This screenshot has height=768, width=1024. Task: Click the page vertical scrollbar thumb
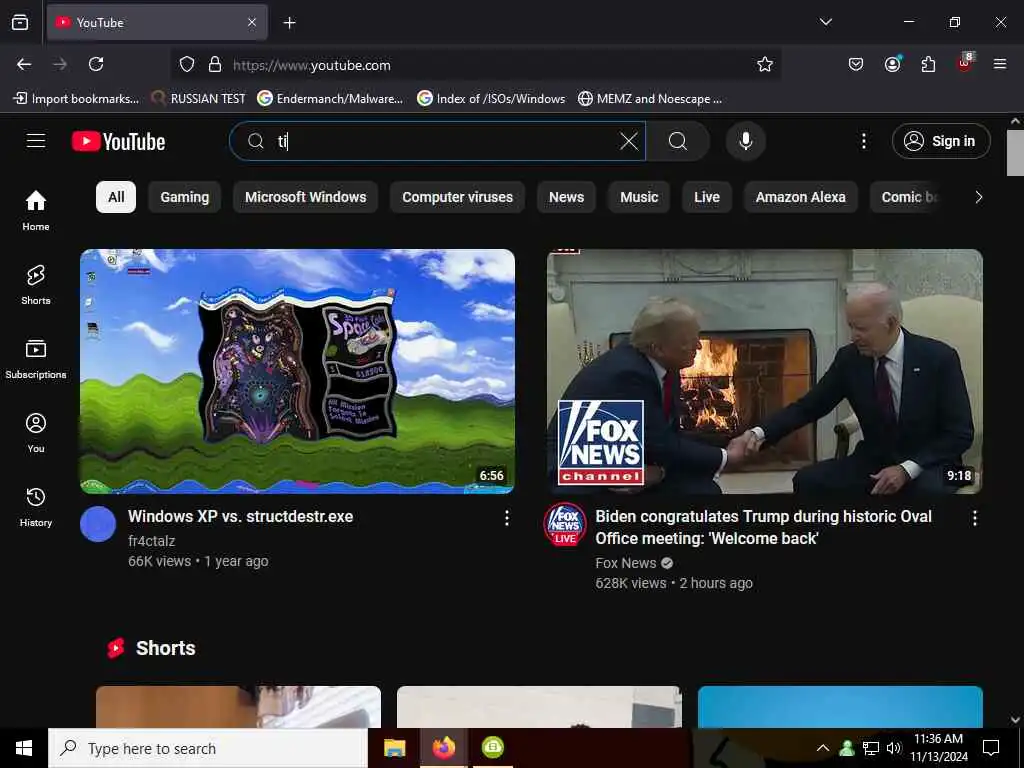point(1015,153)
